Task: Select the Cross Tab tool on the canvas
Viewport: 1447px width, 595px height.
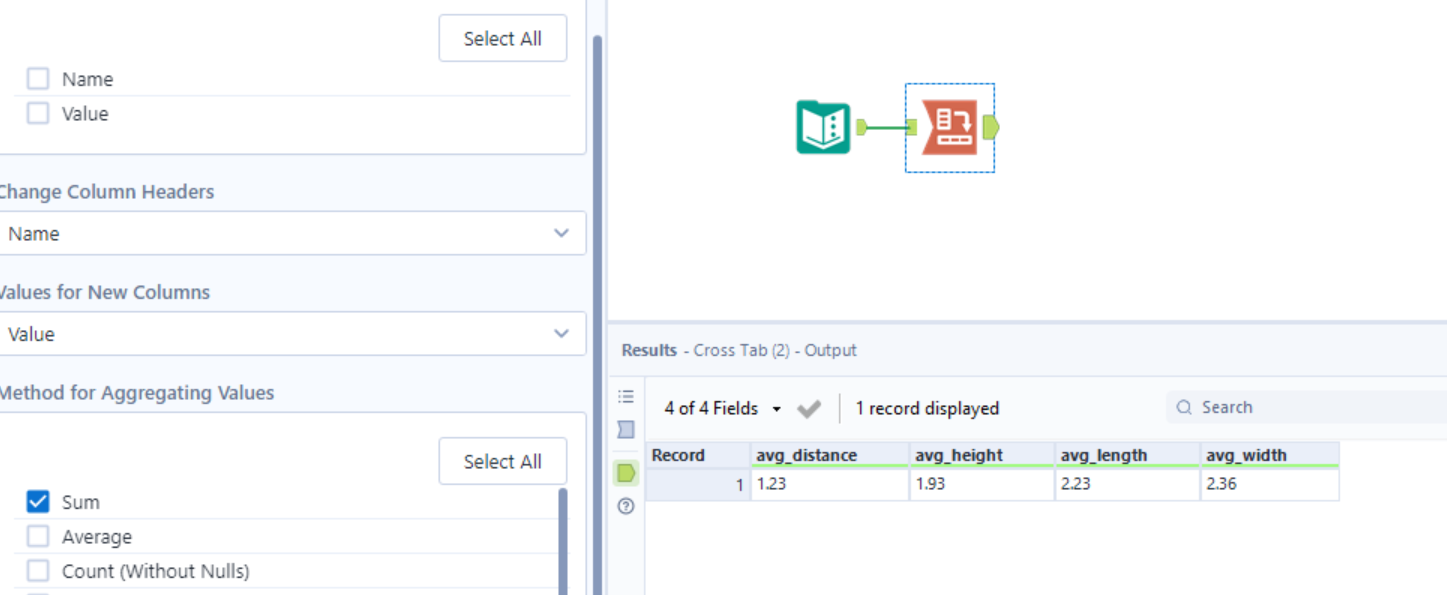Action: (x=948, y=128)
